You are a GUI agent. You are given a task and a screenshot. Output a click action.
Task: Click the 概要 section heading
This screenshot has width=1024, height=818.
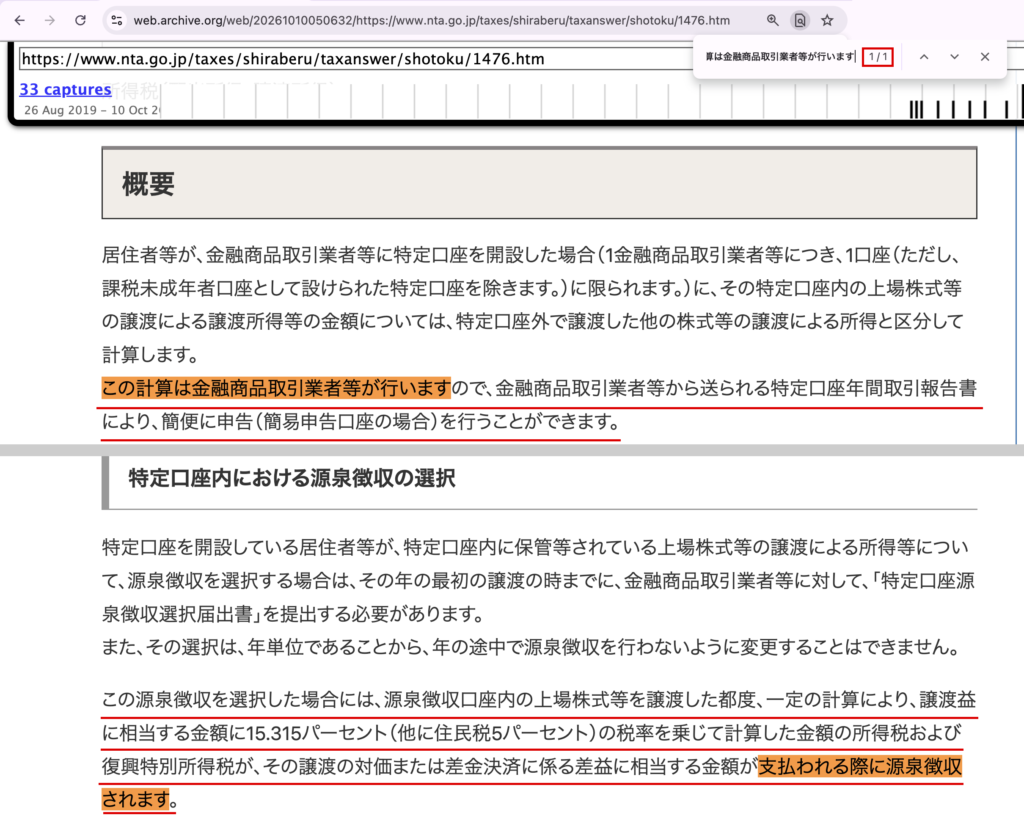148,183
